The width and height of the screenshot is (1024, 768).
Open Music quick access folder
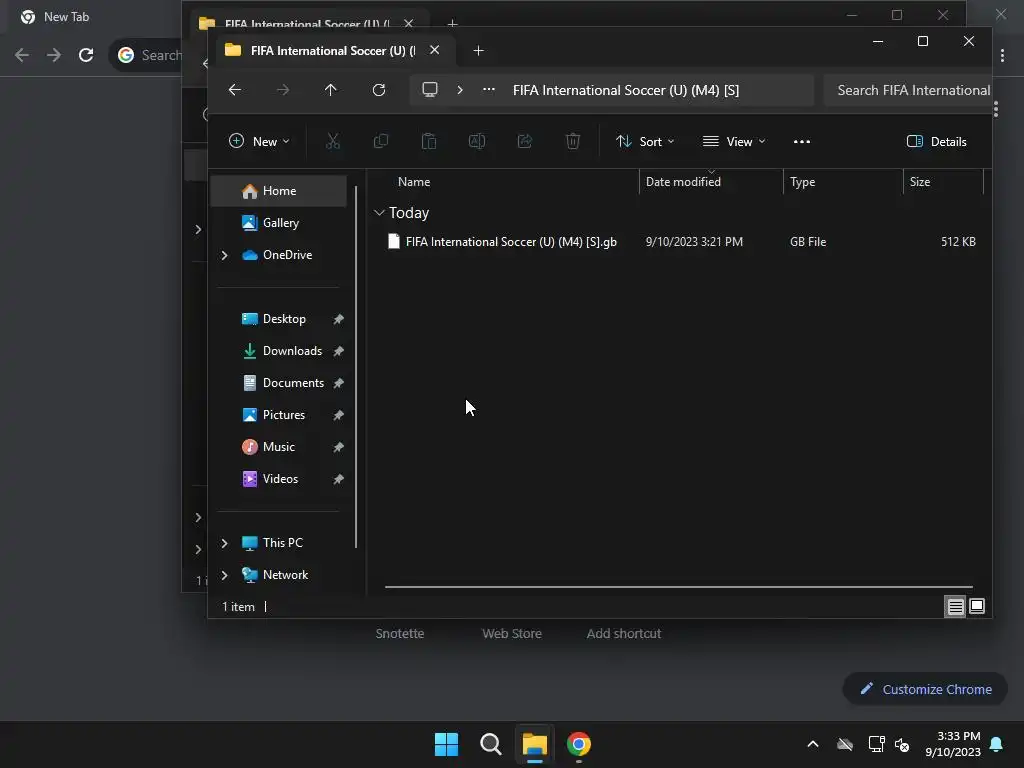(x=279, y=447)
